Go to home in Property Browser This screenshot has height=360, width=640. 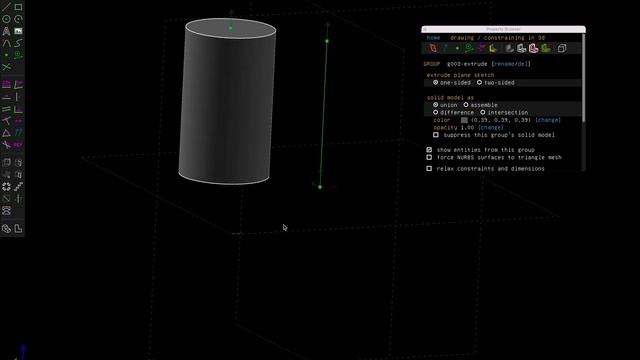coord(433,38)
